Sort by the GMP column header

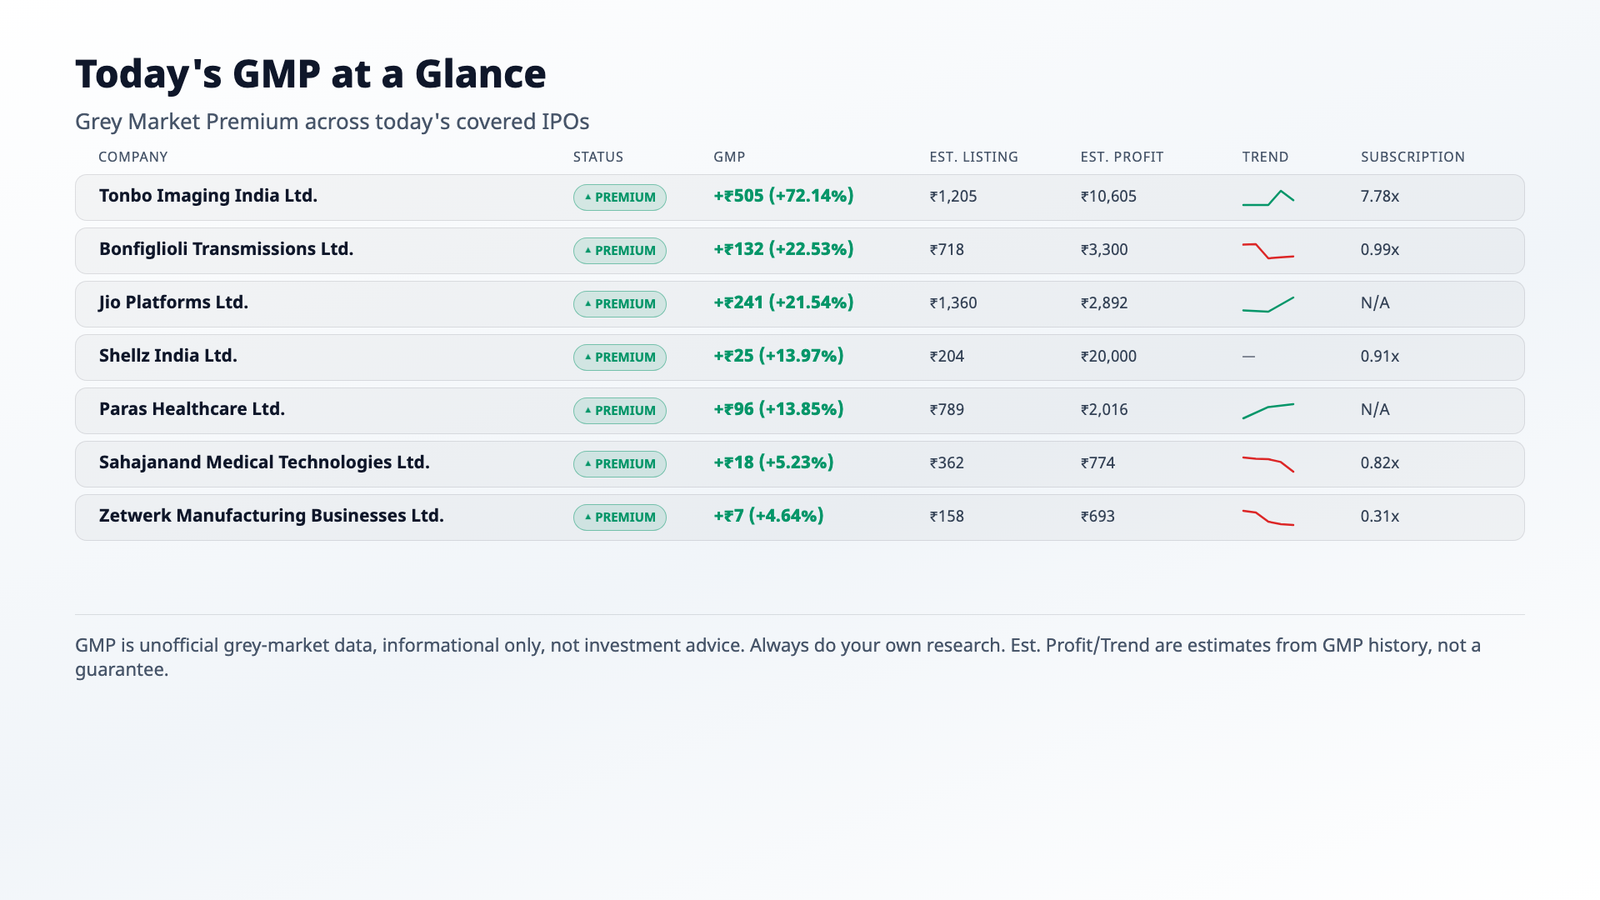pos(729,157)
